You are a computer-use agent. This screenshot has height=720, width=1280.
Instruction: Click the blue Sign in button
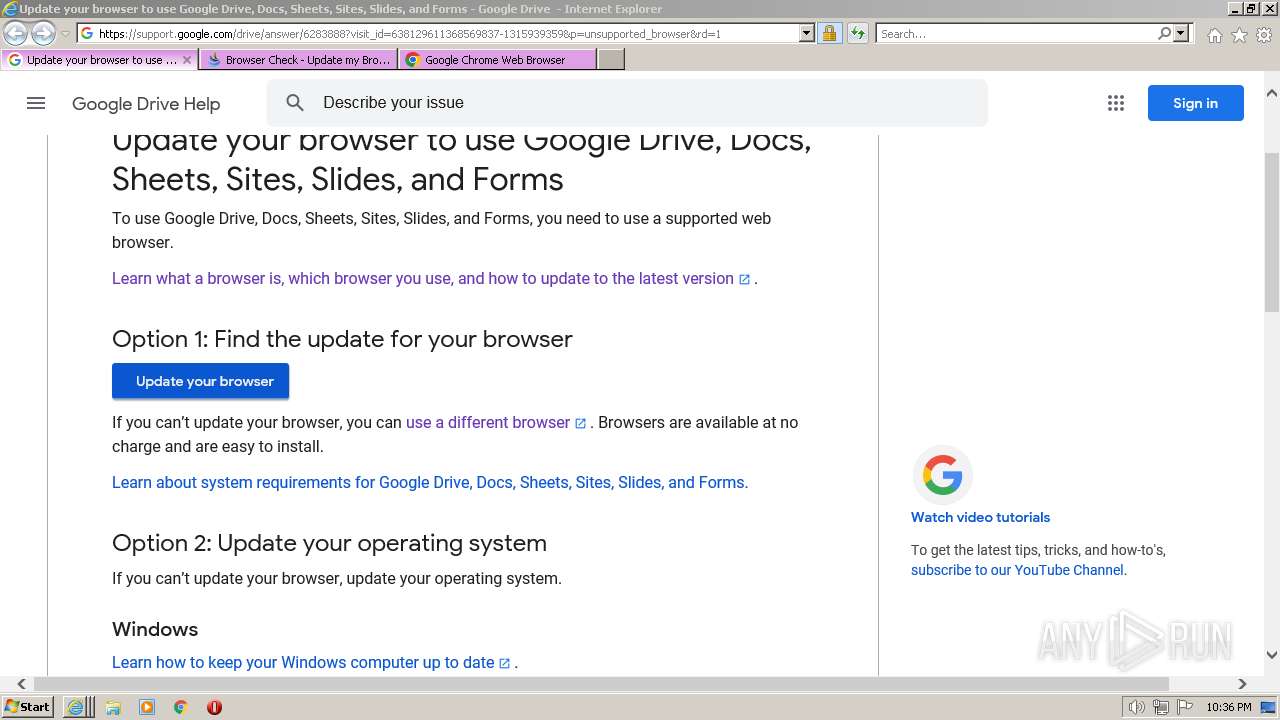coord(1195,103)
